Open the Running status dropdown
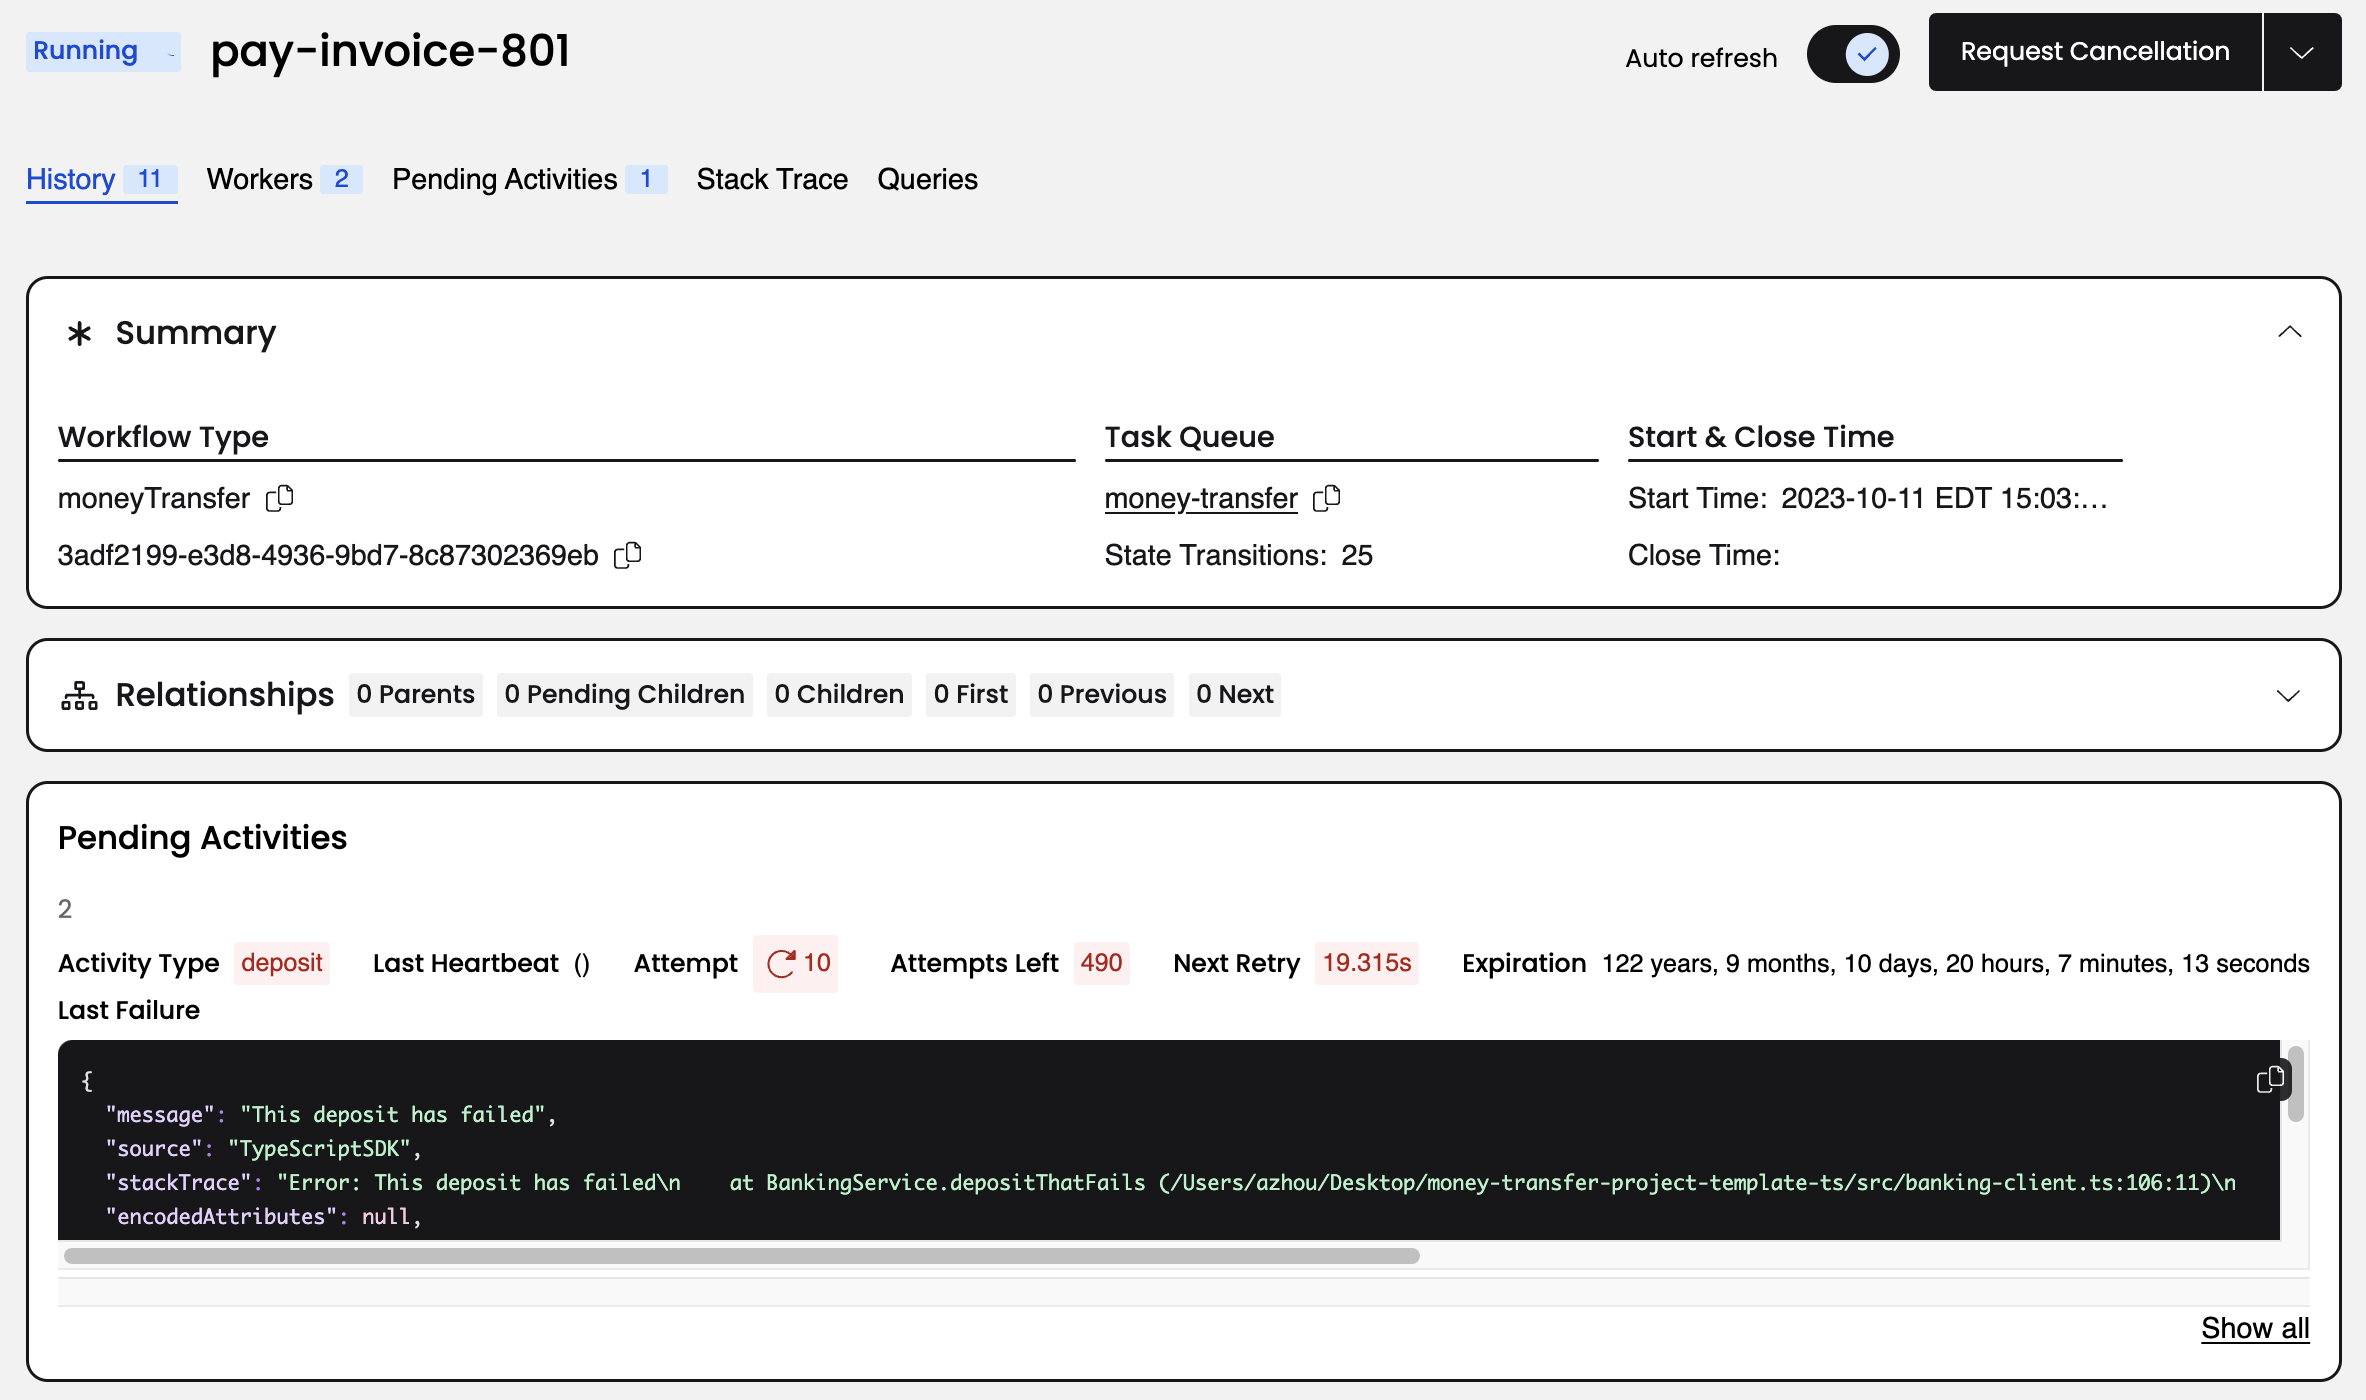Viewport: 2366px width, 1400px height. (101, 51)
